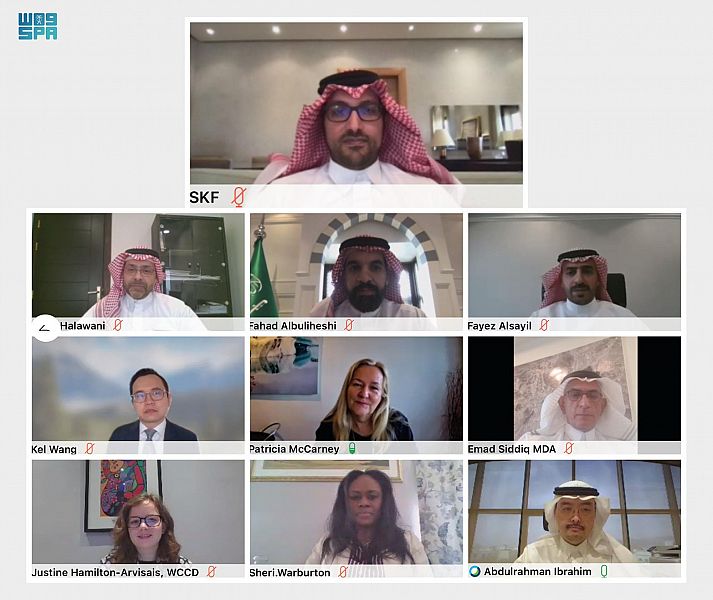713x600 pixels.
Task: Click Fahad Albuliheshi's muted microphone icon
Action: pos(349,325)
